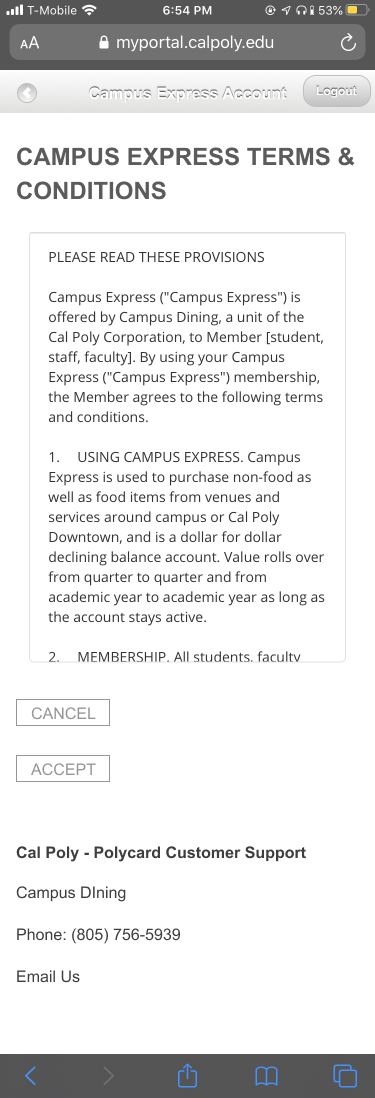
Task: Tap Safari's forward chevron
Action: pyautogui.click(x=108, y=1076)
